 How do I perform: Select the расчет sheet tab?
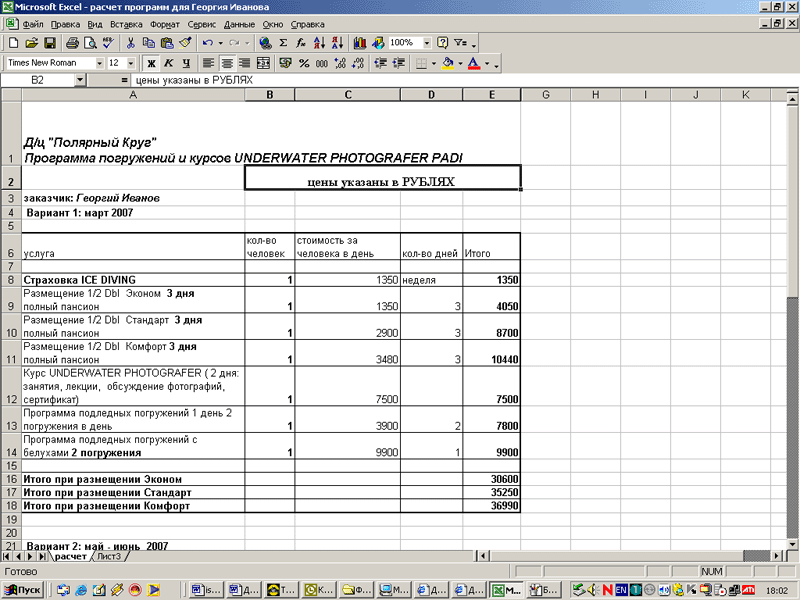click(70, 556)
